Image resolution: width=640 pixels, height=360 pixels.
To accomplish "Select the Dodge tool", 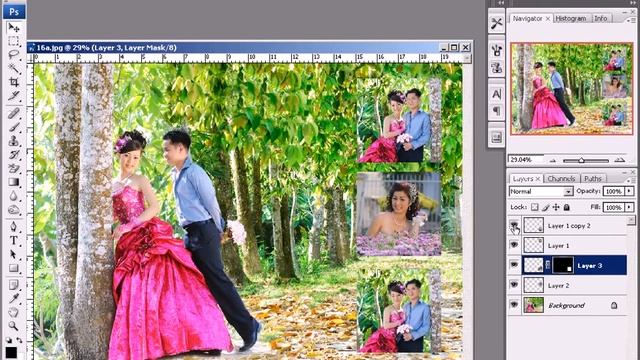I will [x=13, y=210].
